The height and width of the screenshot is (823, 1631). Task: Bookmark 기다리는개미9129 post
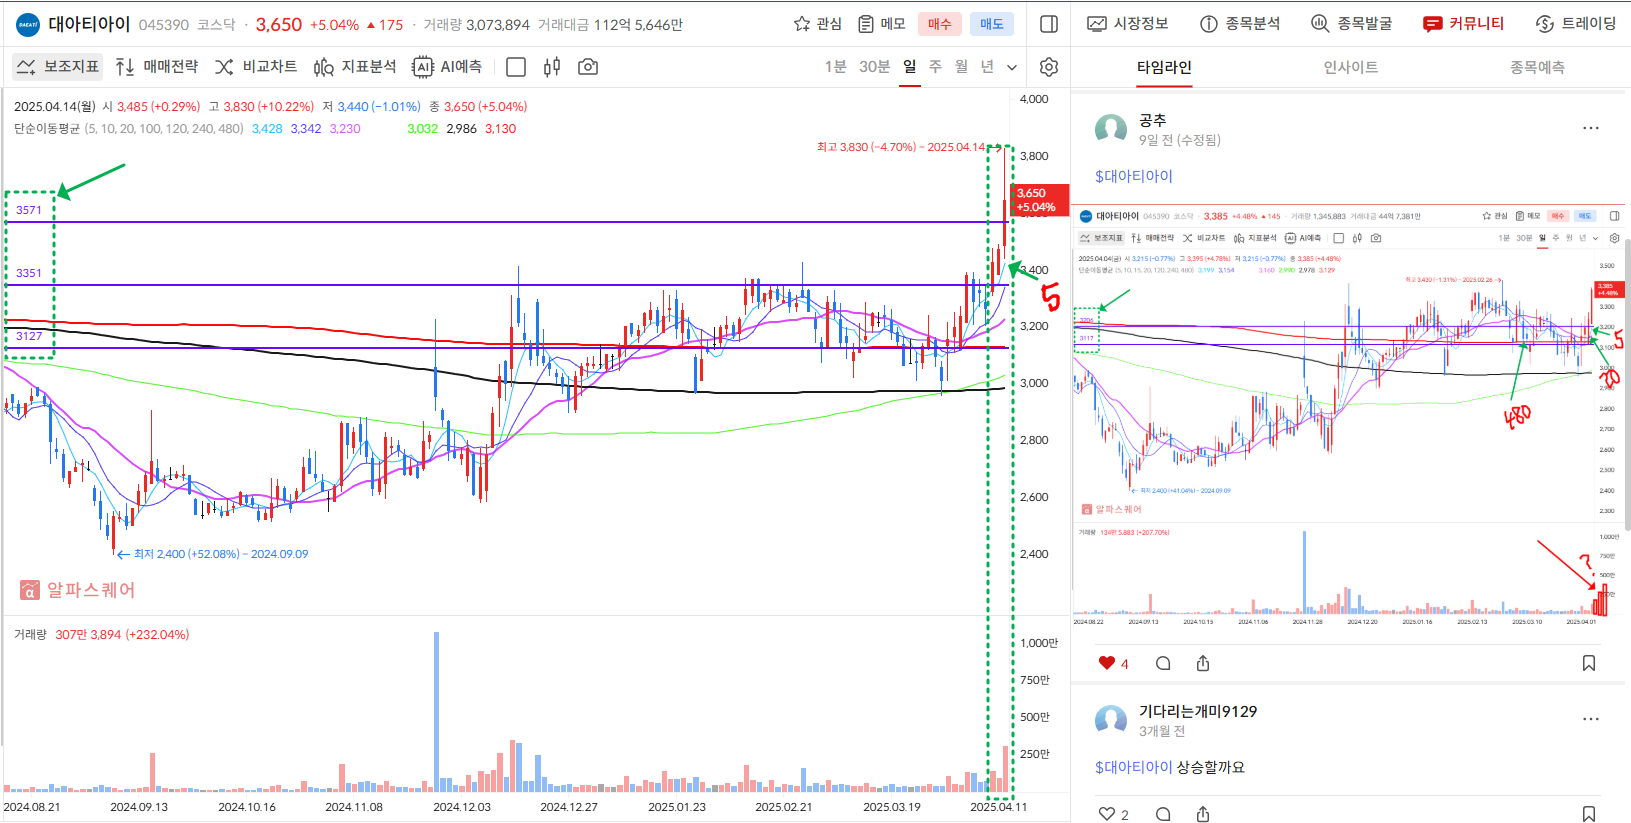1589,814
